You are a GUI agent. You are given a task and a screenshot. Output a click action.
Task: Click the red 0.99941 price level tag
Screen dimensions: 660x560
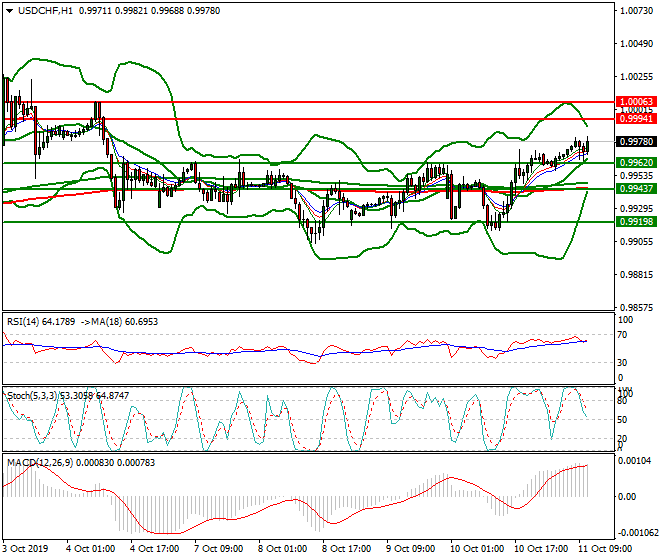point(636,119)
